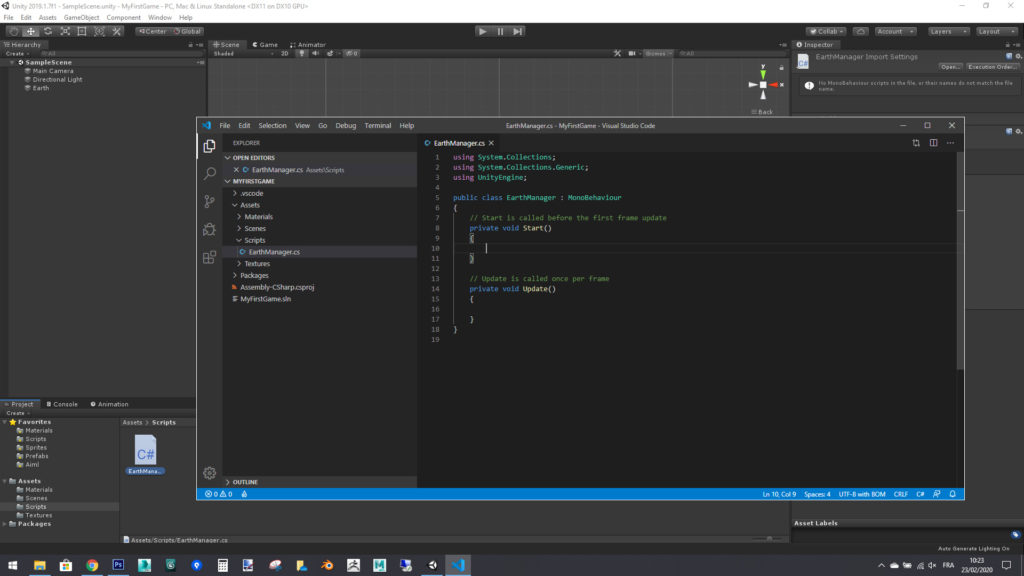Toggle scene audio in the Scene view
The image size is (1024, 576).
pyautogui.click(x=315, y=52)
